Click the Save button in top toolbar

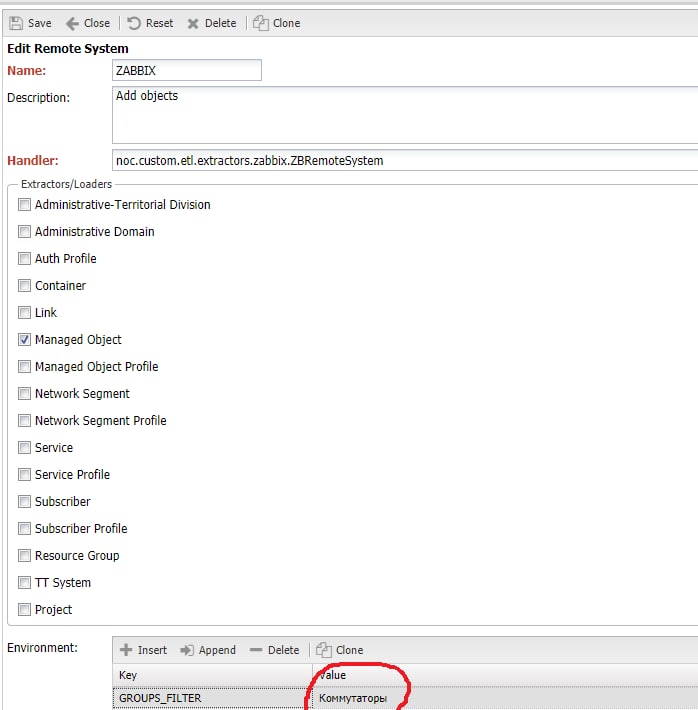tap(30, 23)
